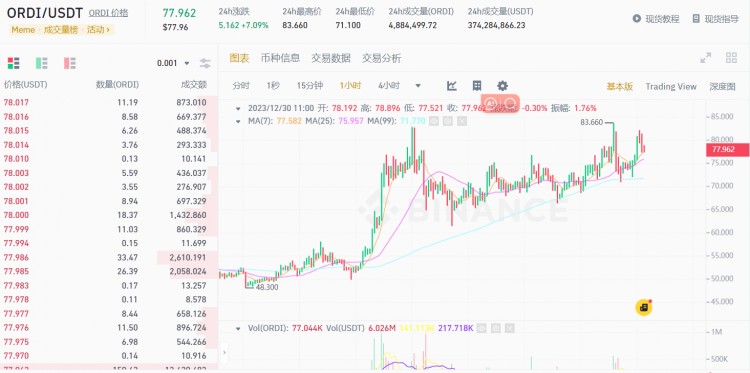Switch chart to Trading View mode
750x373 pixels.
pos(671,87)
